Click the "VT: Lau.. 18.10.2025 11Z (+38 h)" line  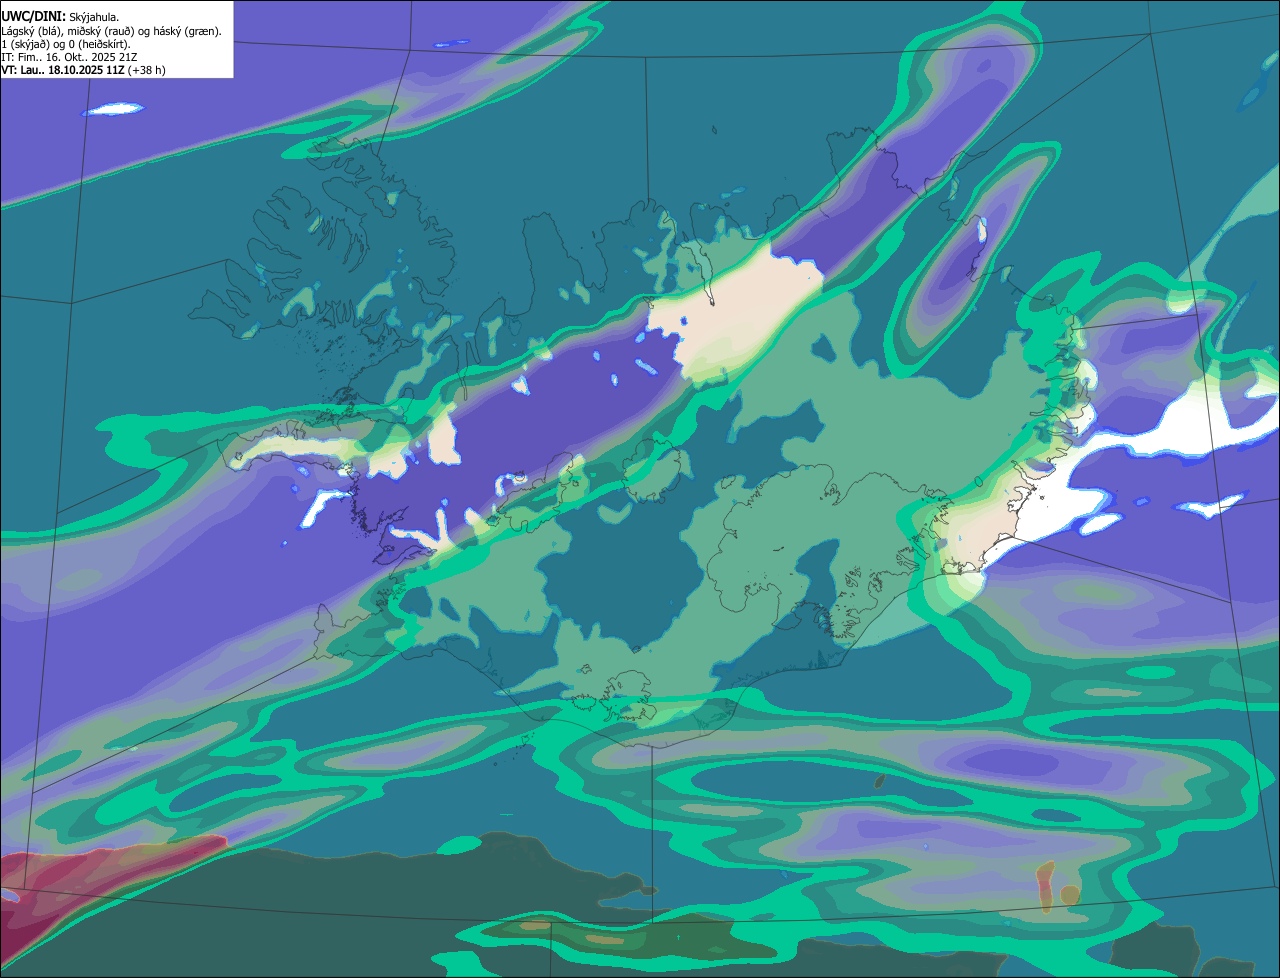pyautogui.click(x=83, y=70)
